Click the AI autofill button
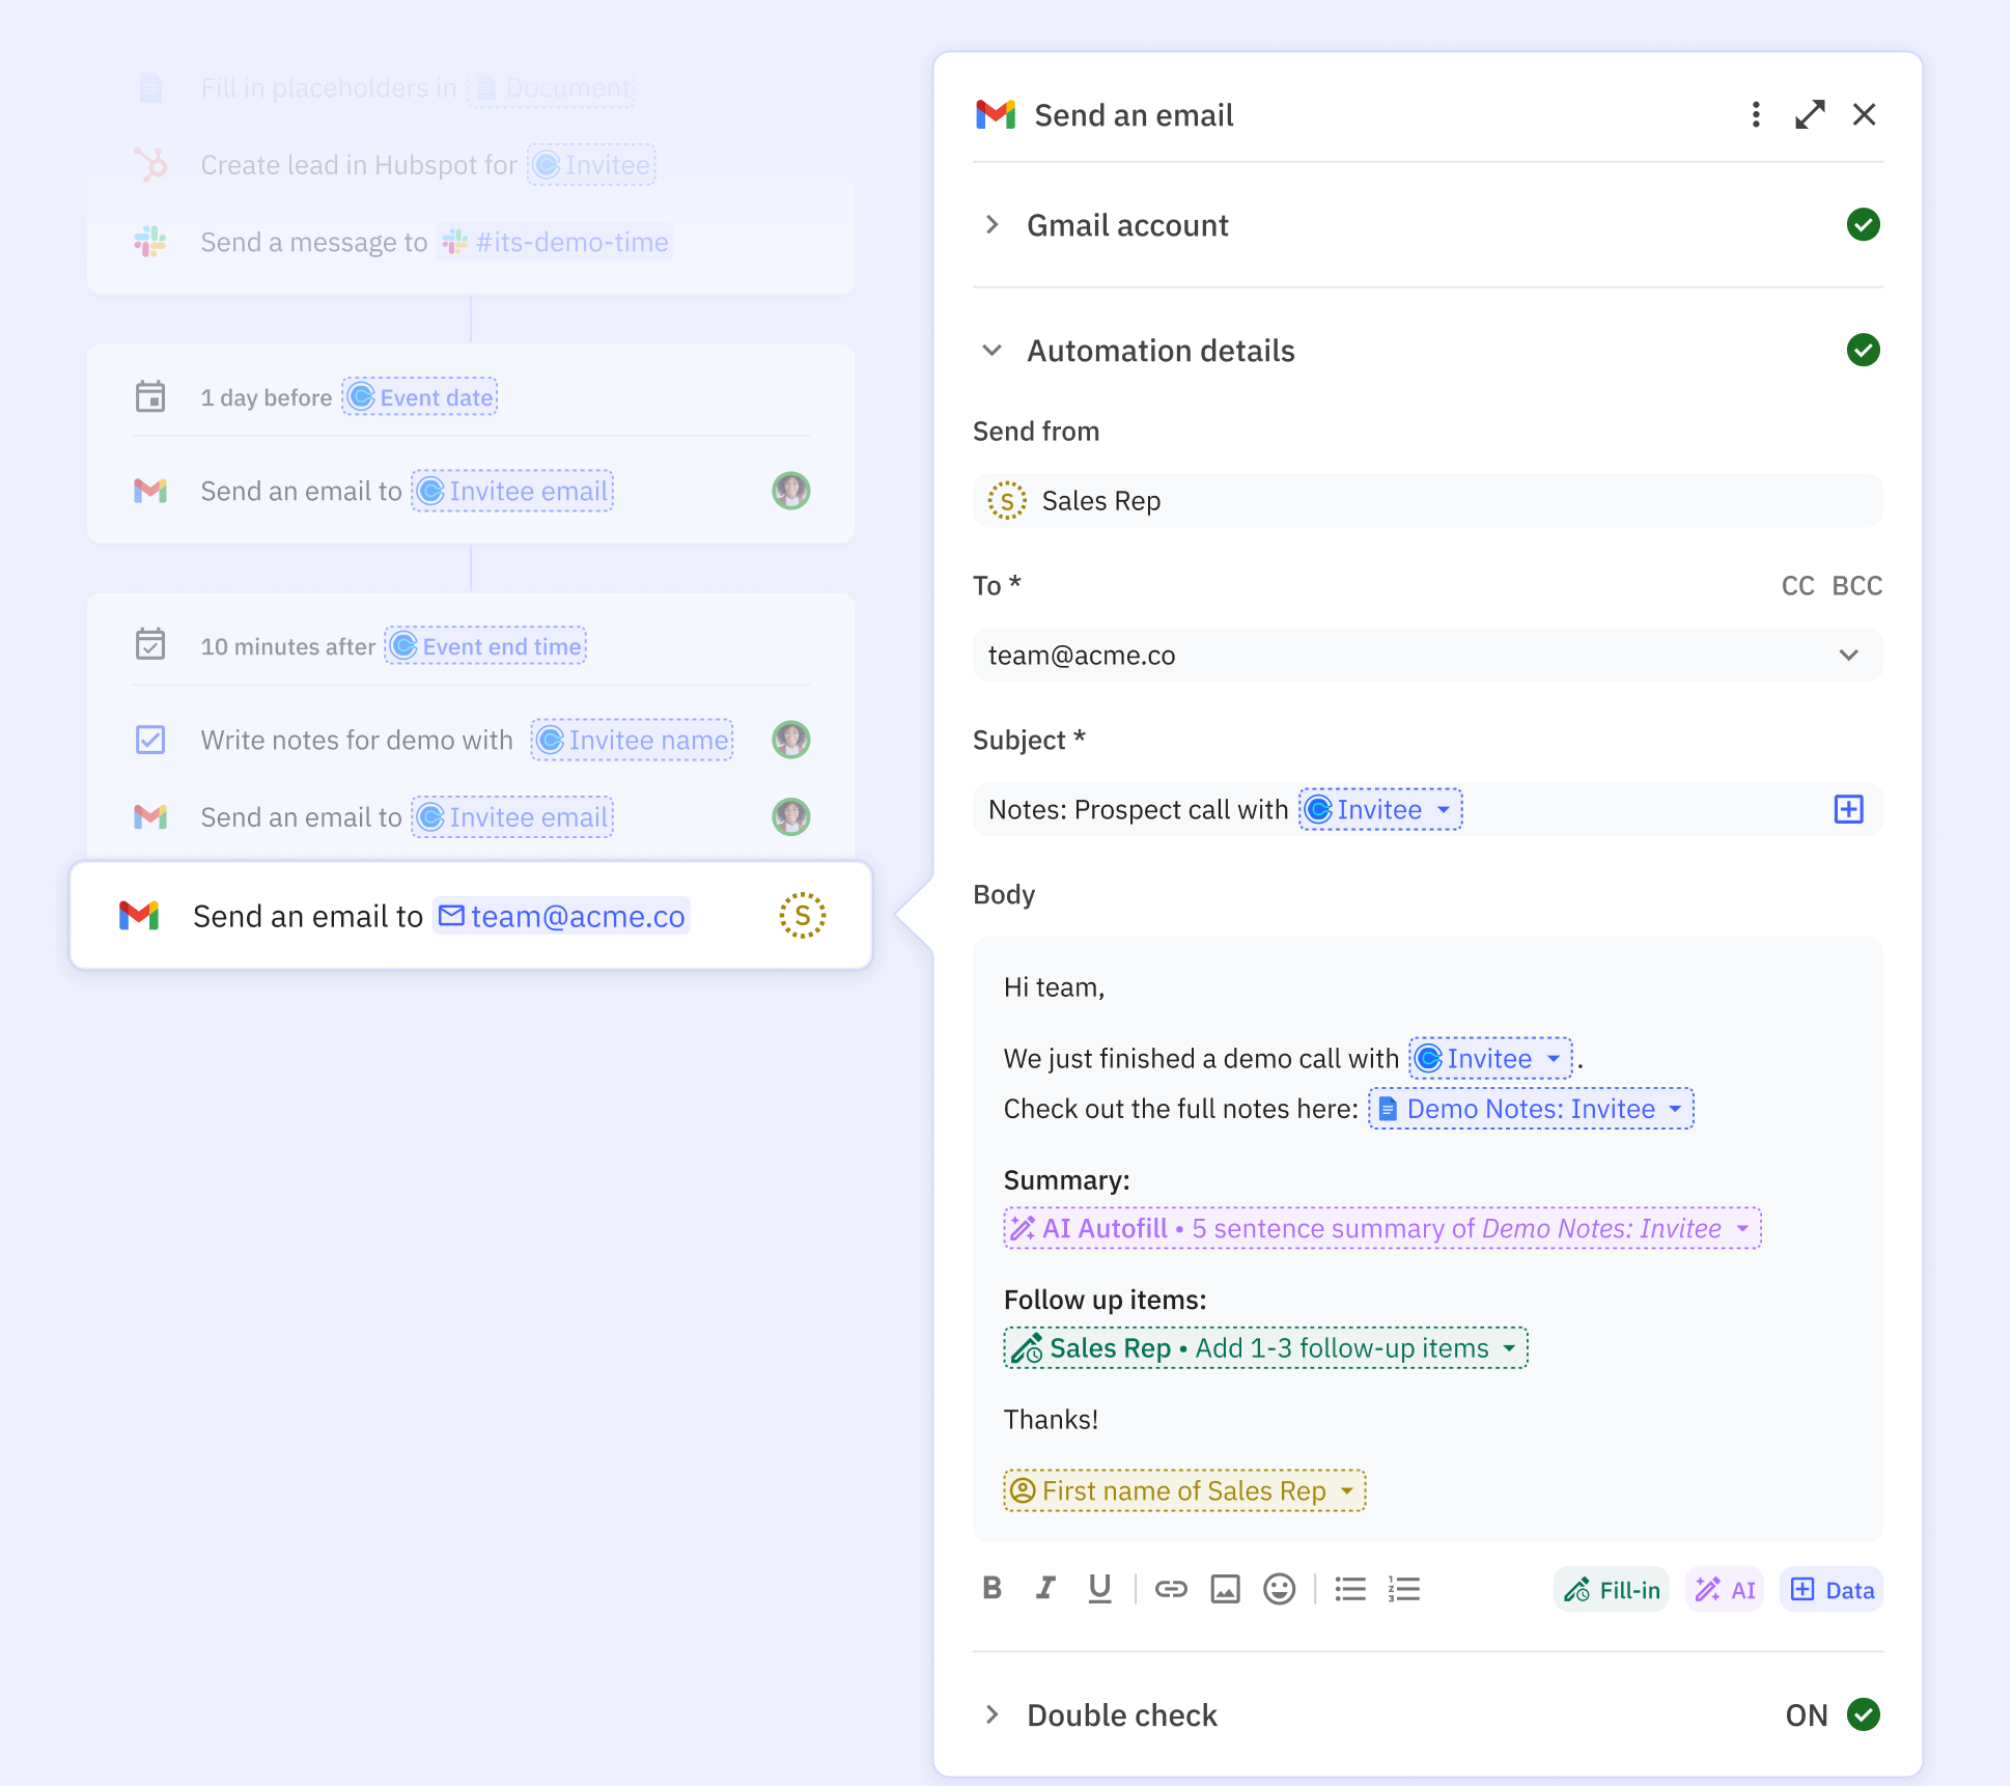This screenshot has height=1786, width=2010. 1725,1590
